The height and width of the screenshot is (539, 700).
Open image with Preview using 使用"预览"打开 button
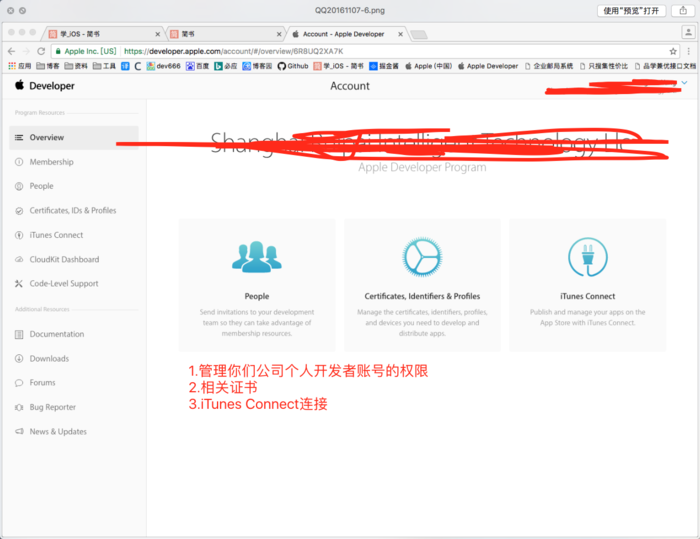631,11
